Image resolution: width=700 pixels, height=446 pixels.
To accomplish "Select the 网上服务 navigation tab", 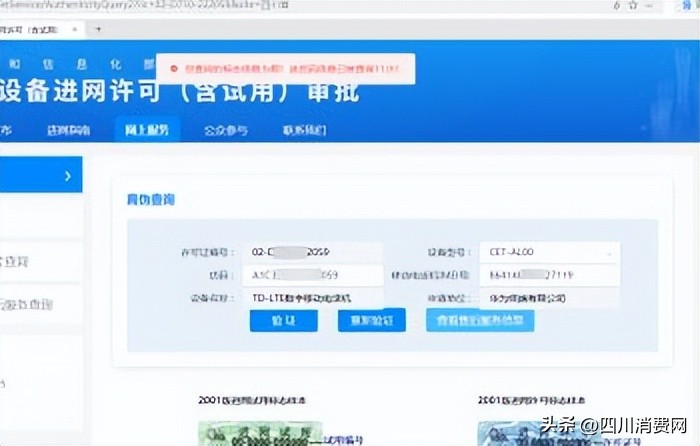I will pyautogui.click(x=147, y=130).
